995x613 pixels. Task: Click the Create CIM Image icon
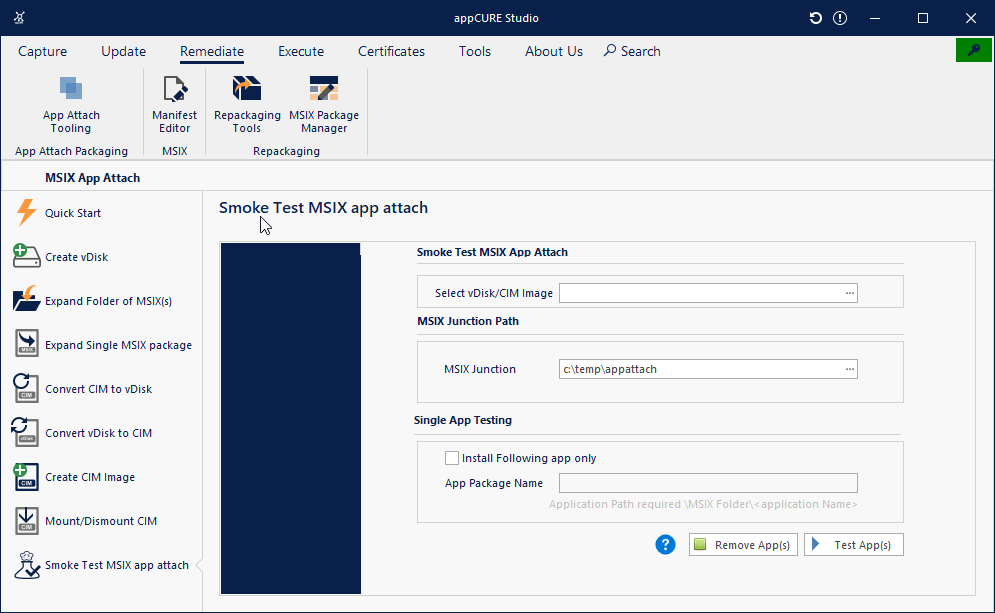pos(26,477)
